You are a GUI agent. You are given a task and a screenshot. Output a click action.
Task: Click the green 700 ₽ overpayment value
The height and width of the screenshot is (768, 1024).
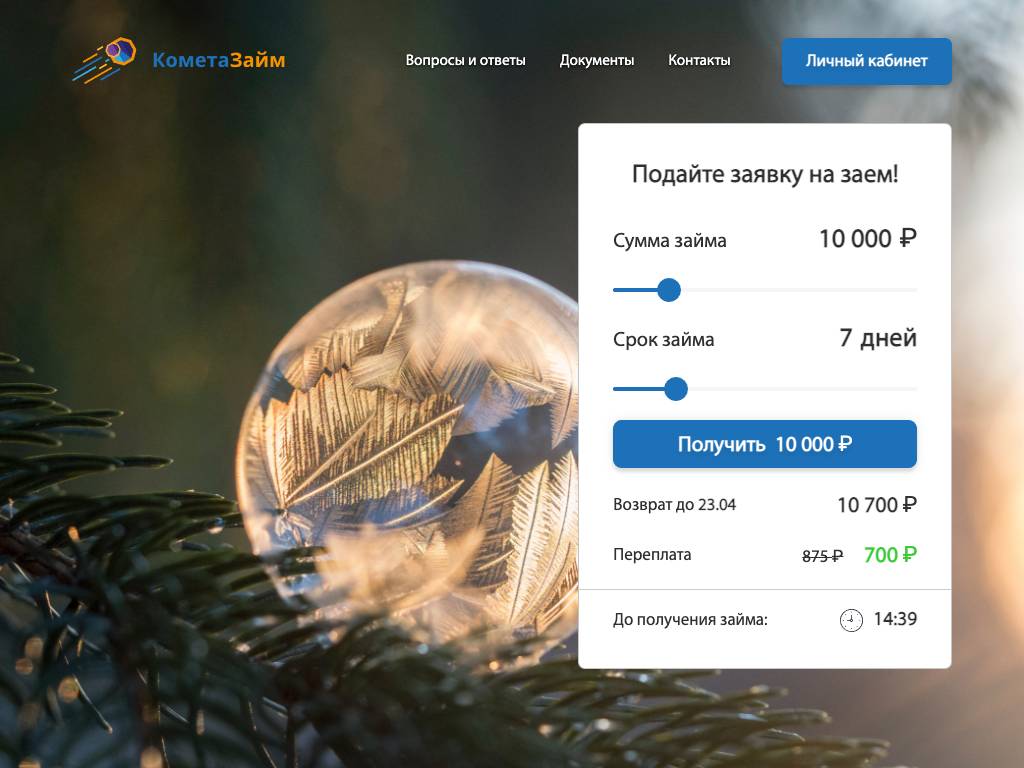(x=890, y=555)
